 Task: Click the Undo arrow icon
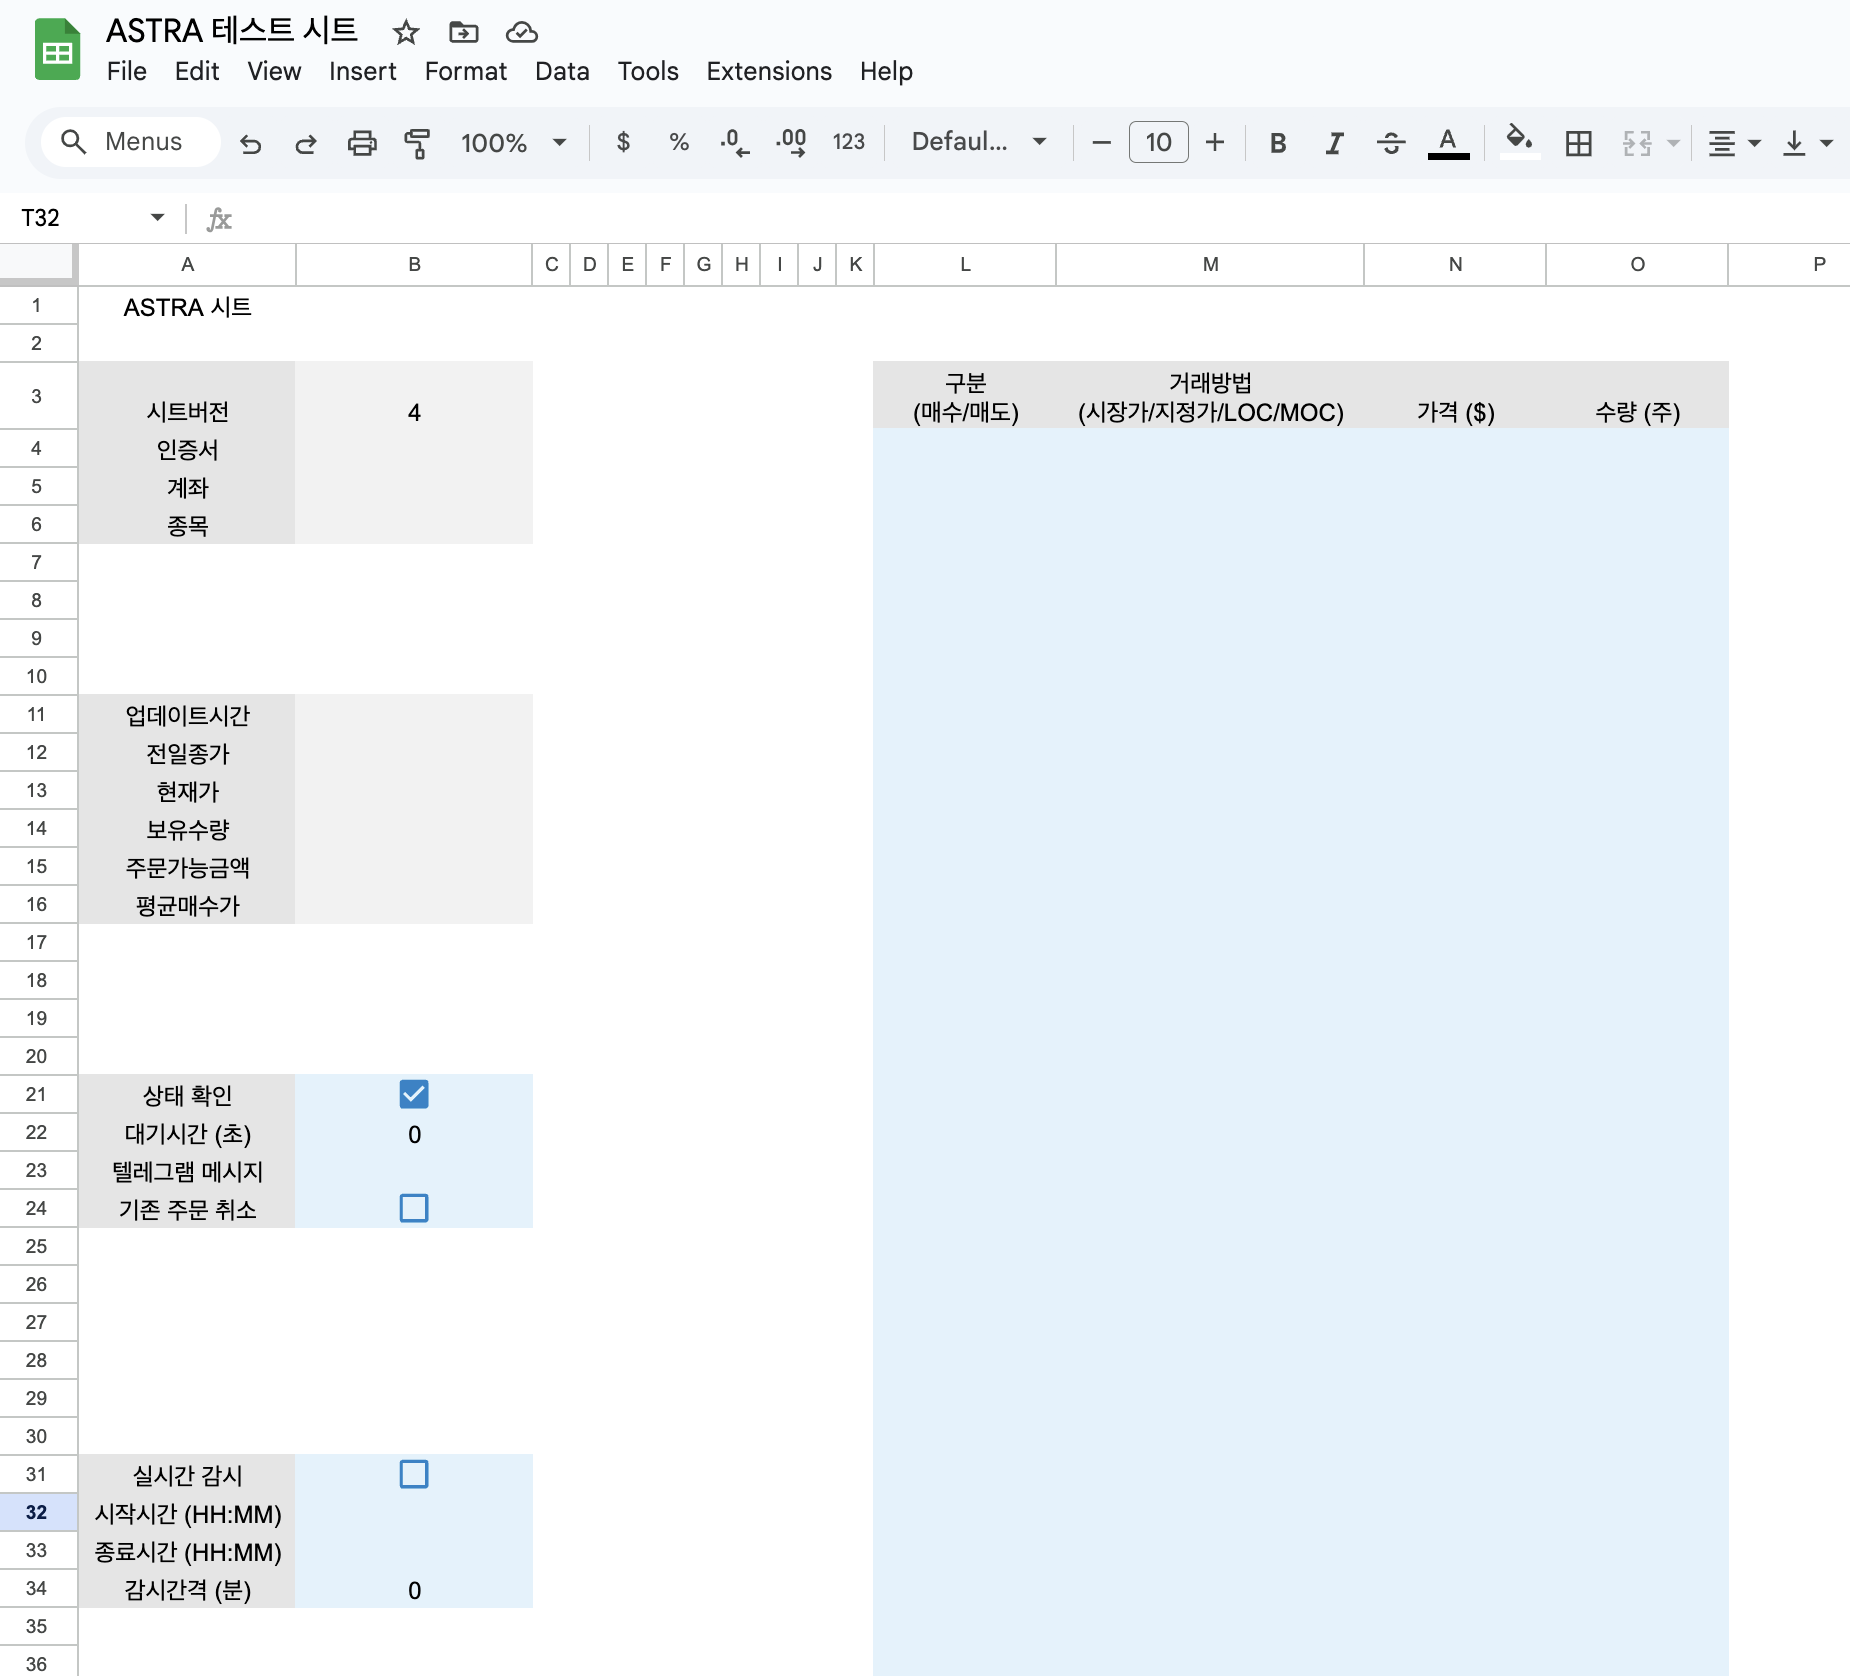[250, 143]
